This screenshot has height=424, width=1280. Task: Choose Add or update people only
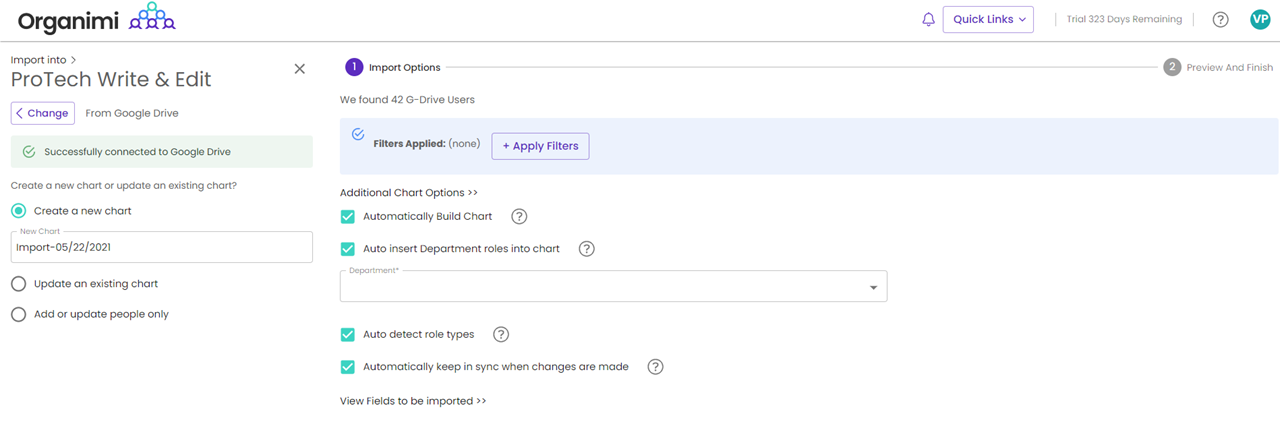pos(19,314)
